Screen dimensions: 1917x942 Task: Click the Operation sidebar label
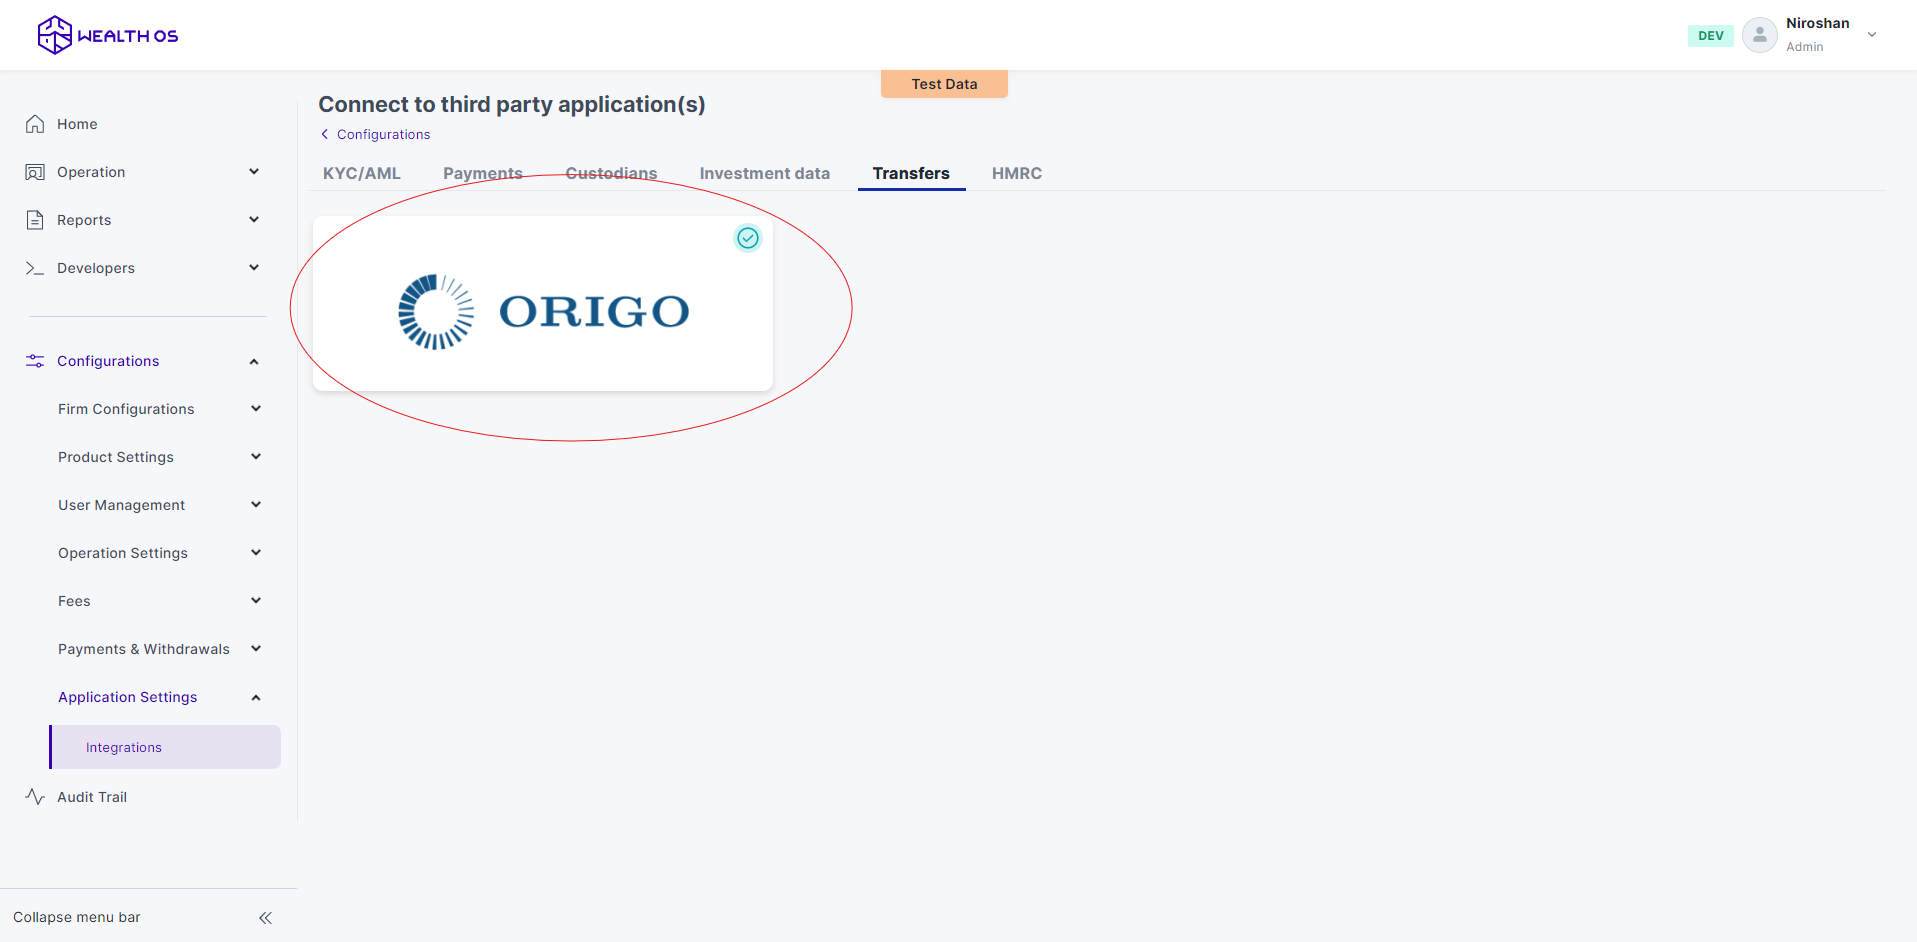pyautogui.click(x=91, y=172)
